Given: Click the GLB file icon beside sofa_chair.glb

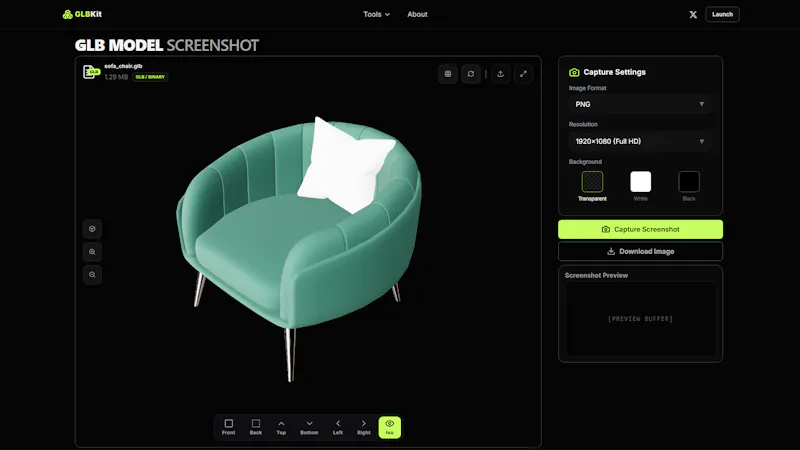Looking at the screenshot, I should [91, 72].
